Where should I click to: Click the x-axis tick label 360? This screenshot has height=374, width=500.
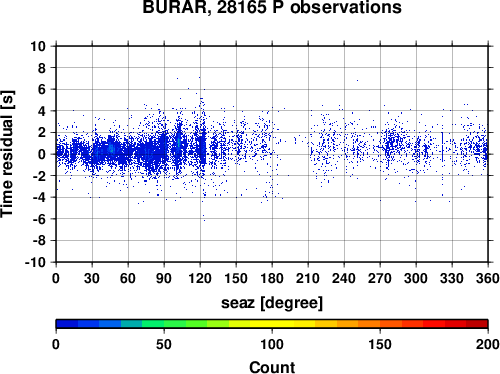point(488,278)
